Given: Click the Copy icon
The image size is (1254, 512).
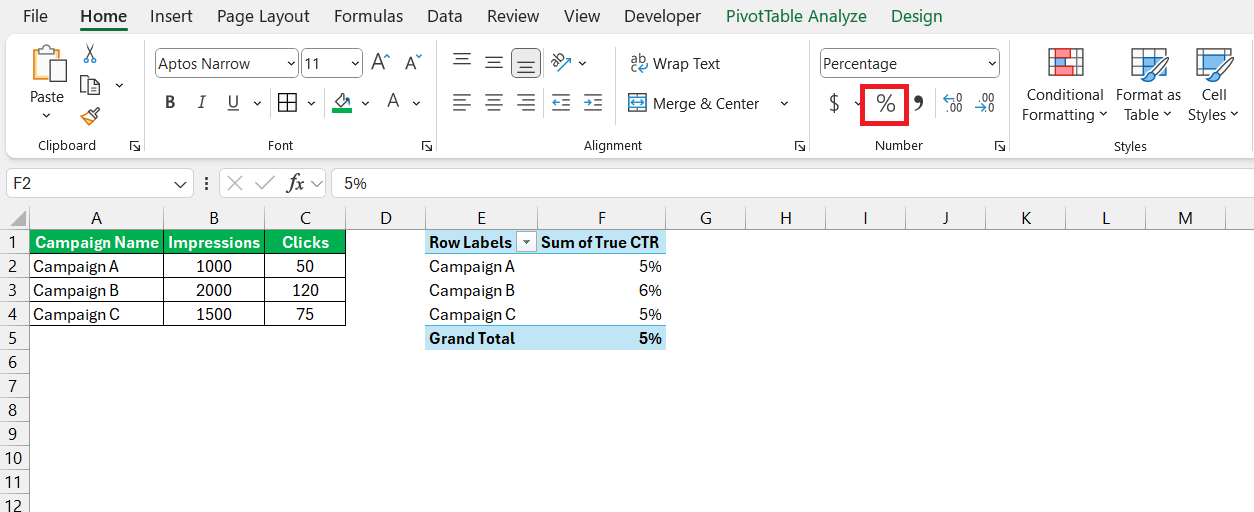Looking at the screenshot, I should 90,85.
